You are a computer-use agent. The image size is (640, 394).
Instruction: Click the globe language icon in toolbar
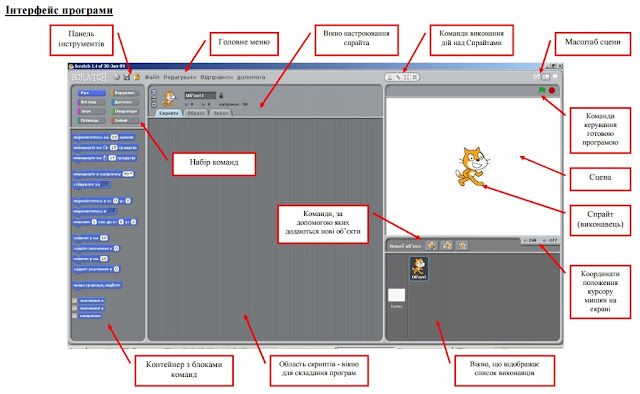tap(117, 77)
